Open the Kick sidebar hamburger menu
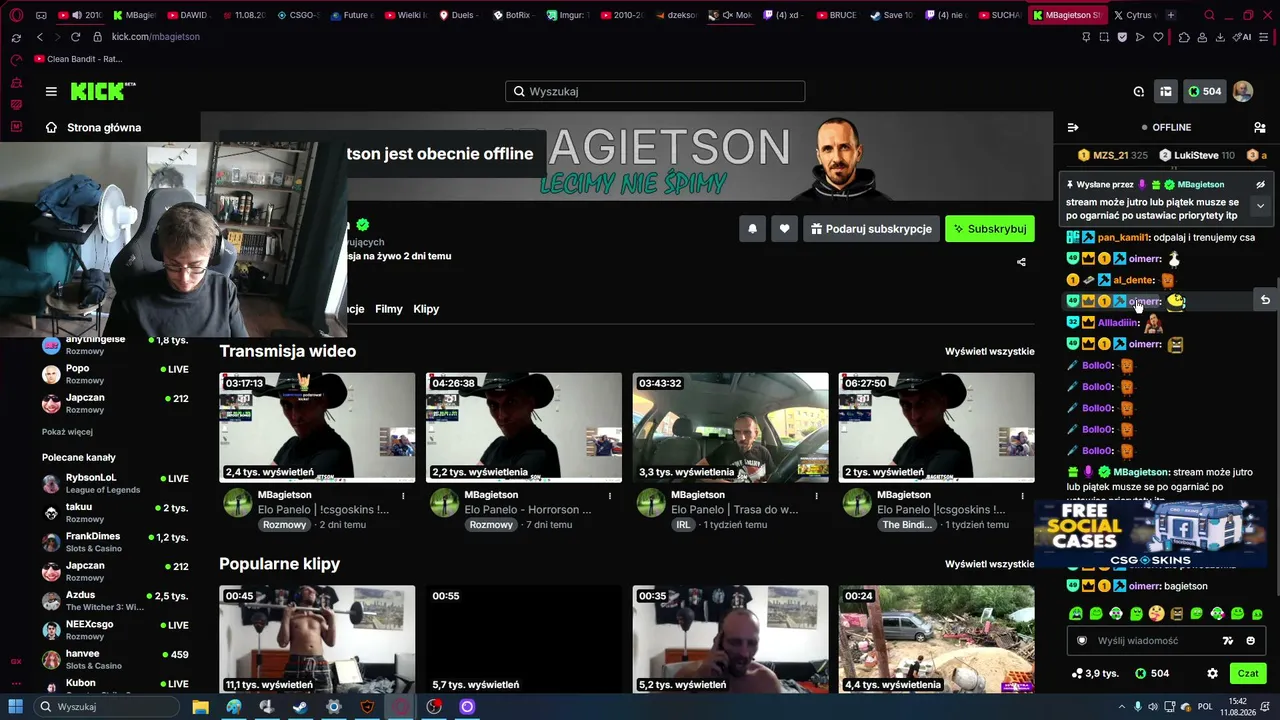 tap(51, 91)
